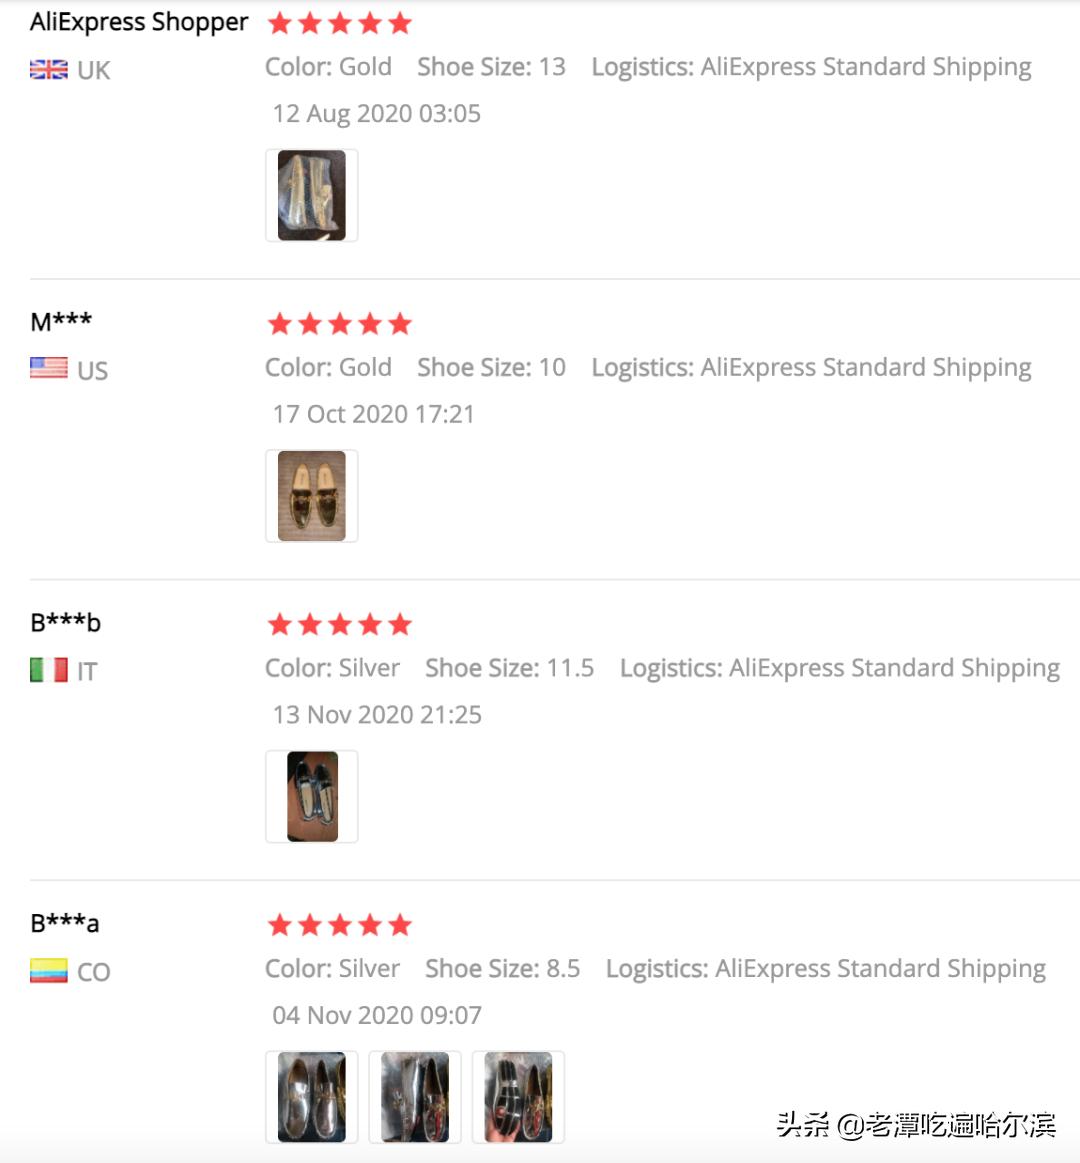Click the UK shopper's five-star rating
Screen dimensions: 1080x1163
340,23
